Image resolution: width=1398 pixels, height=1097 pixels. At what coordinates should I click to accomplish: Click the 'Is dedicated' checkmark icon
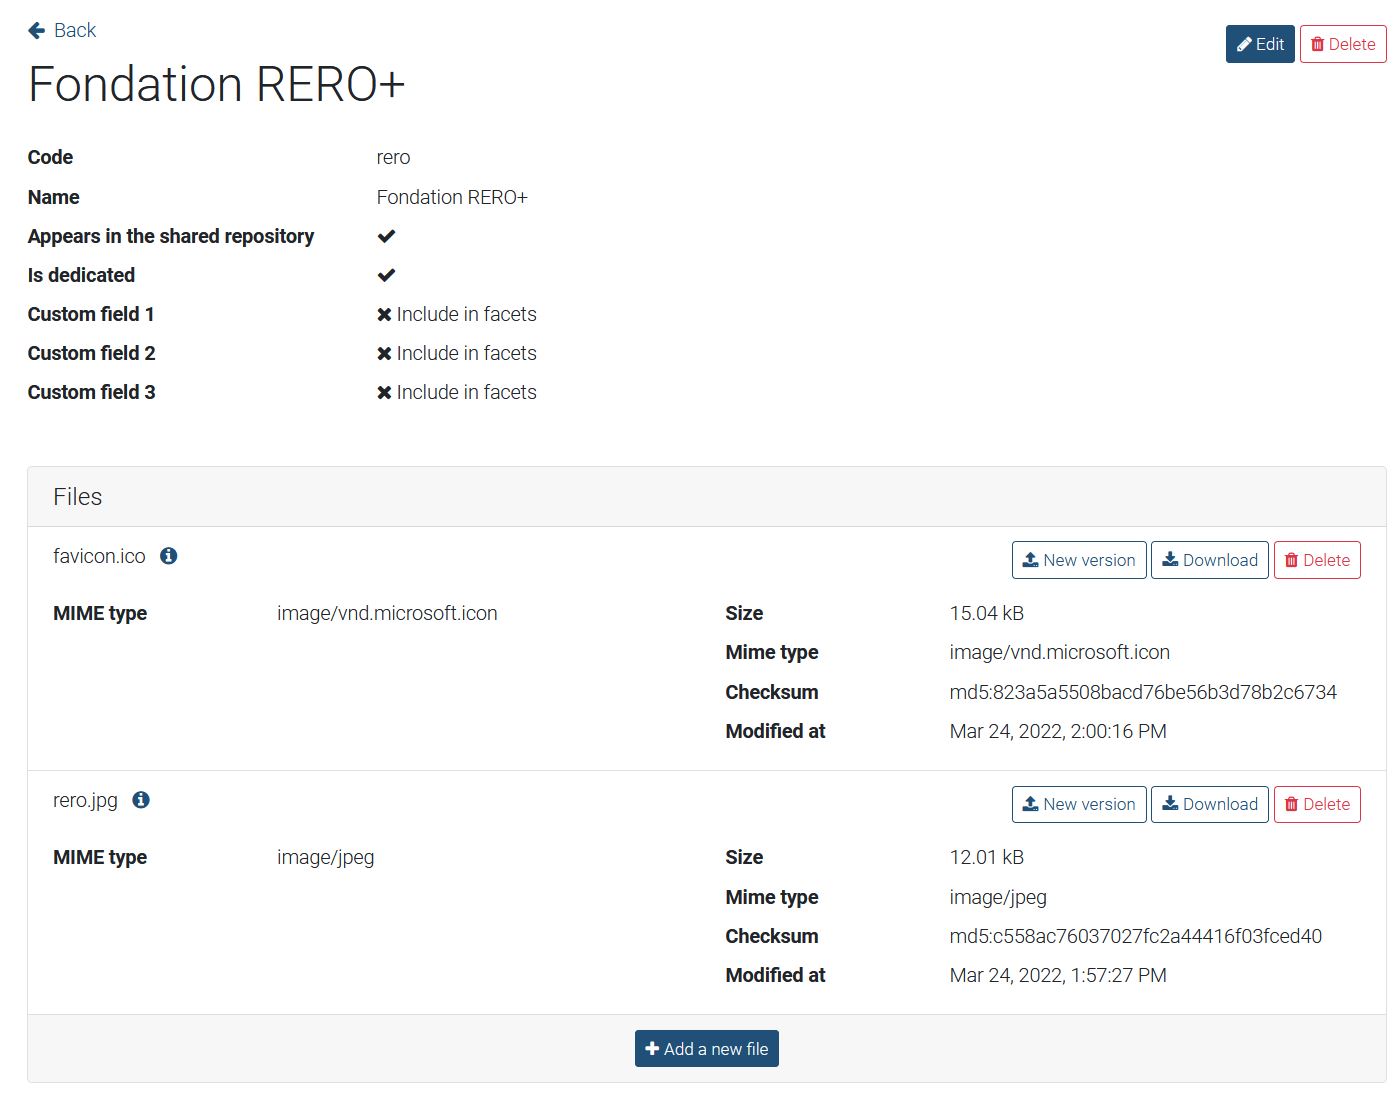(x=386, y=275)
